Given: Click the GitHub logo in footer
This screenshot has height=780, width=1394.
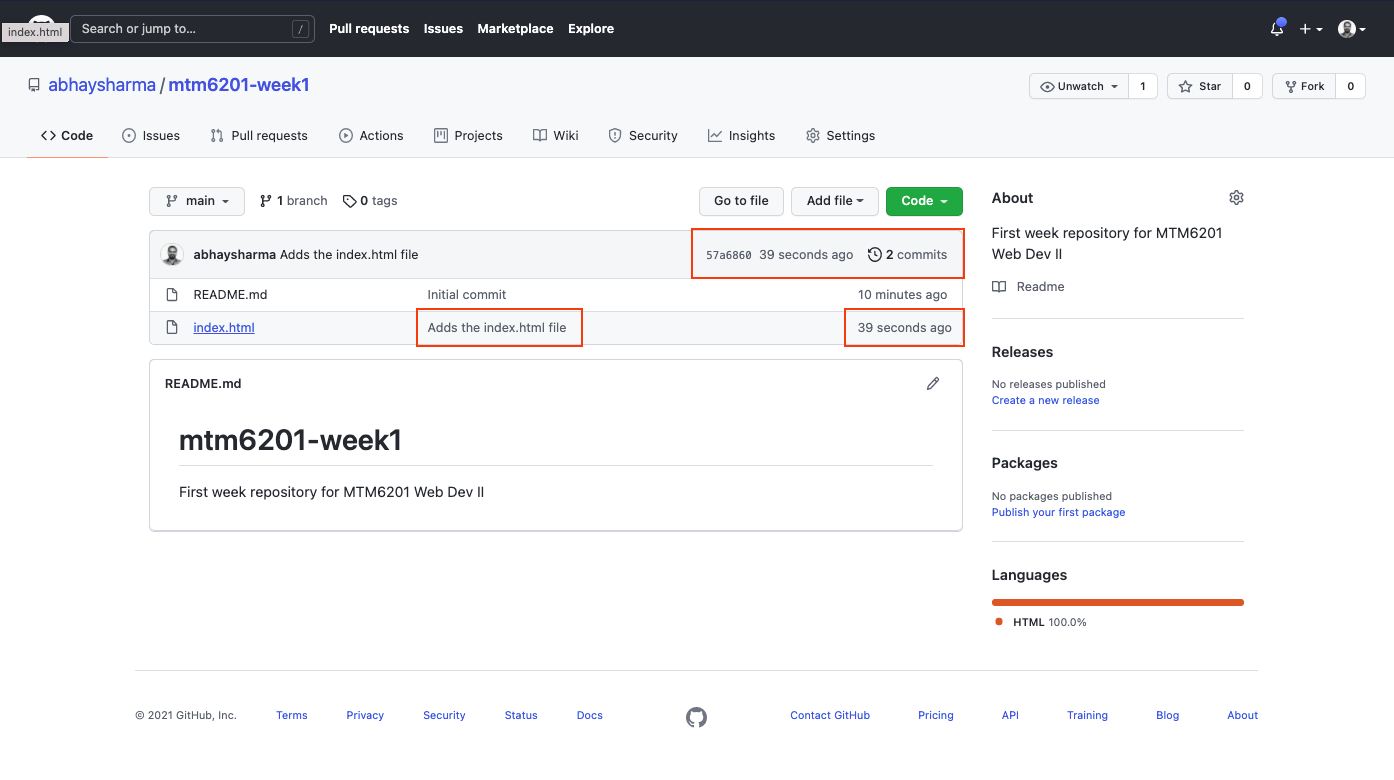Looking at the screenshot, I should coord(696,716).
